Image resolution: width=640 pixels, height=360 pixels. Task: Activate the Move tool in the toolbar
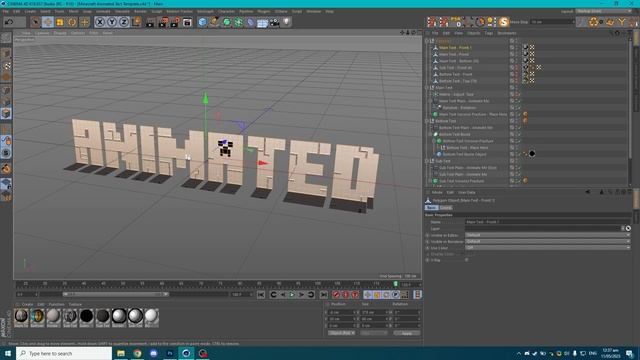click(48, 22)
